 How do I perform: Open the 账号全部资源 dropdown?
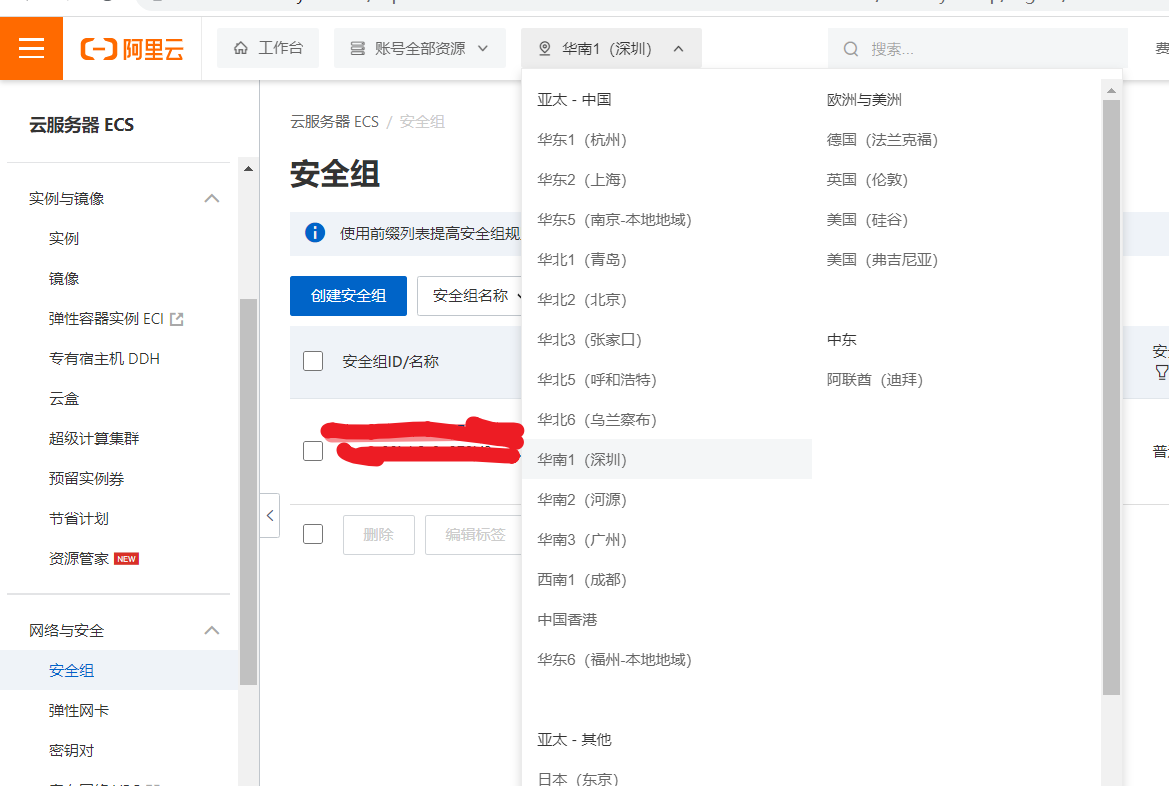tap(420, 48)
